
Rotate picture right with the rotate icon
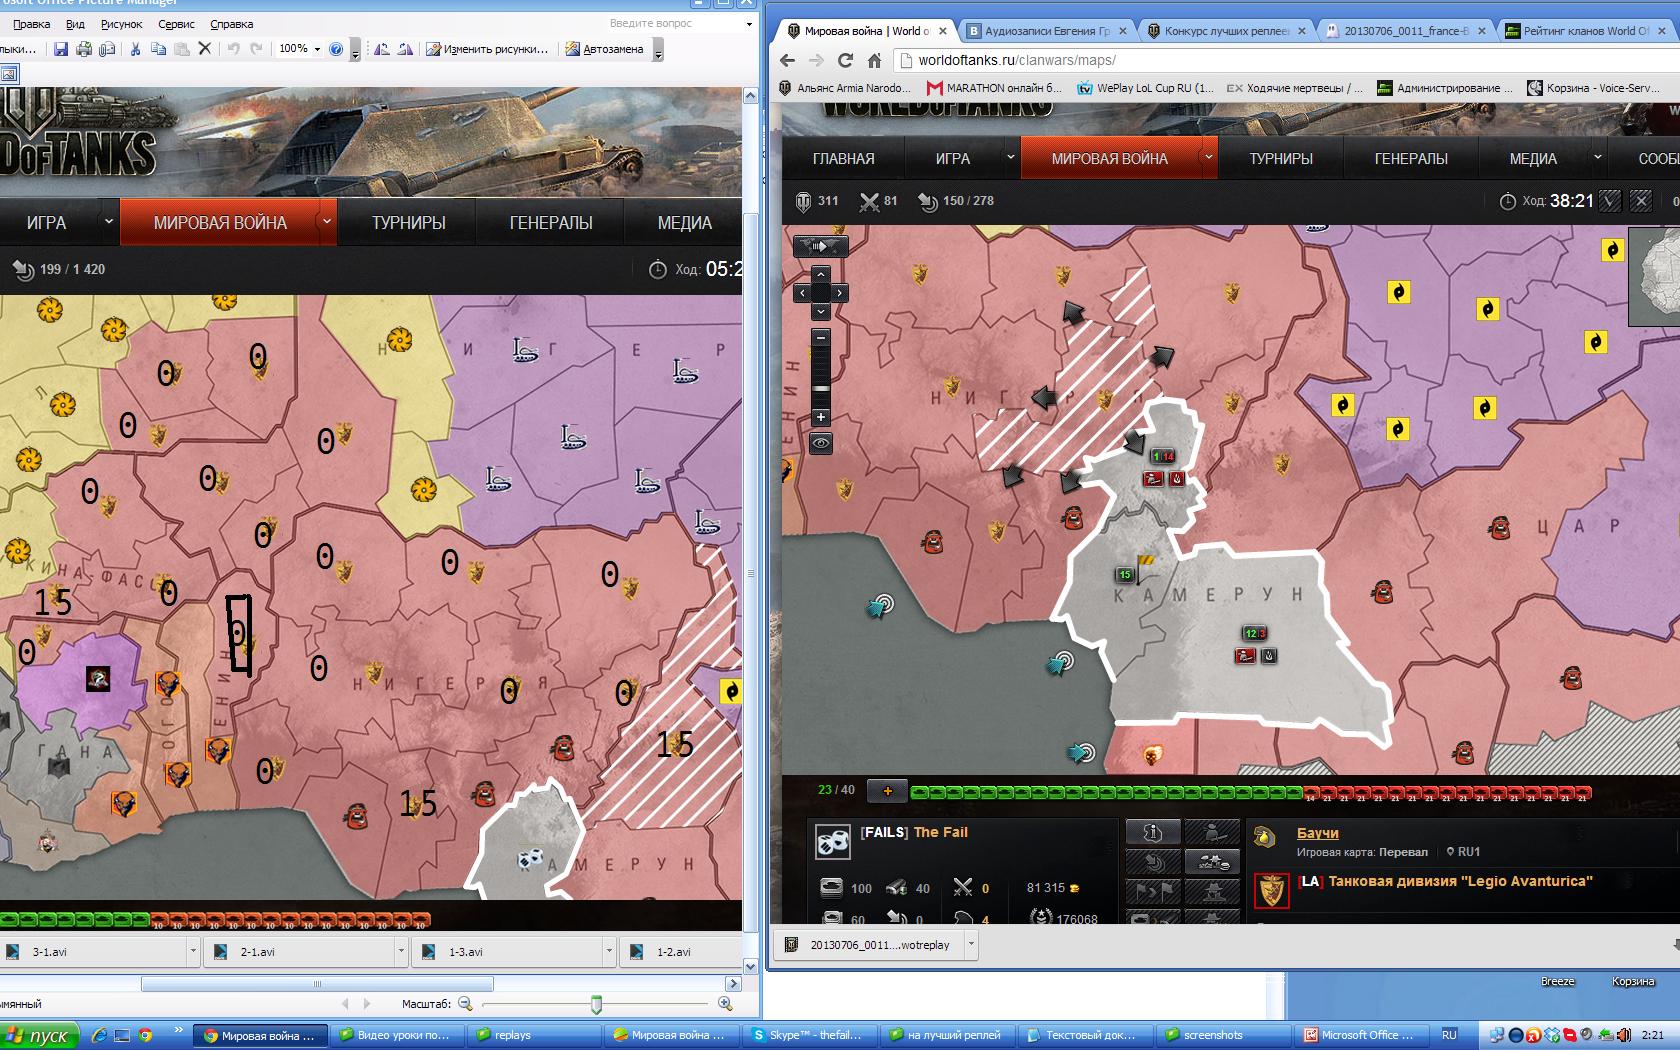(405, 49)
